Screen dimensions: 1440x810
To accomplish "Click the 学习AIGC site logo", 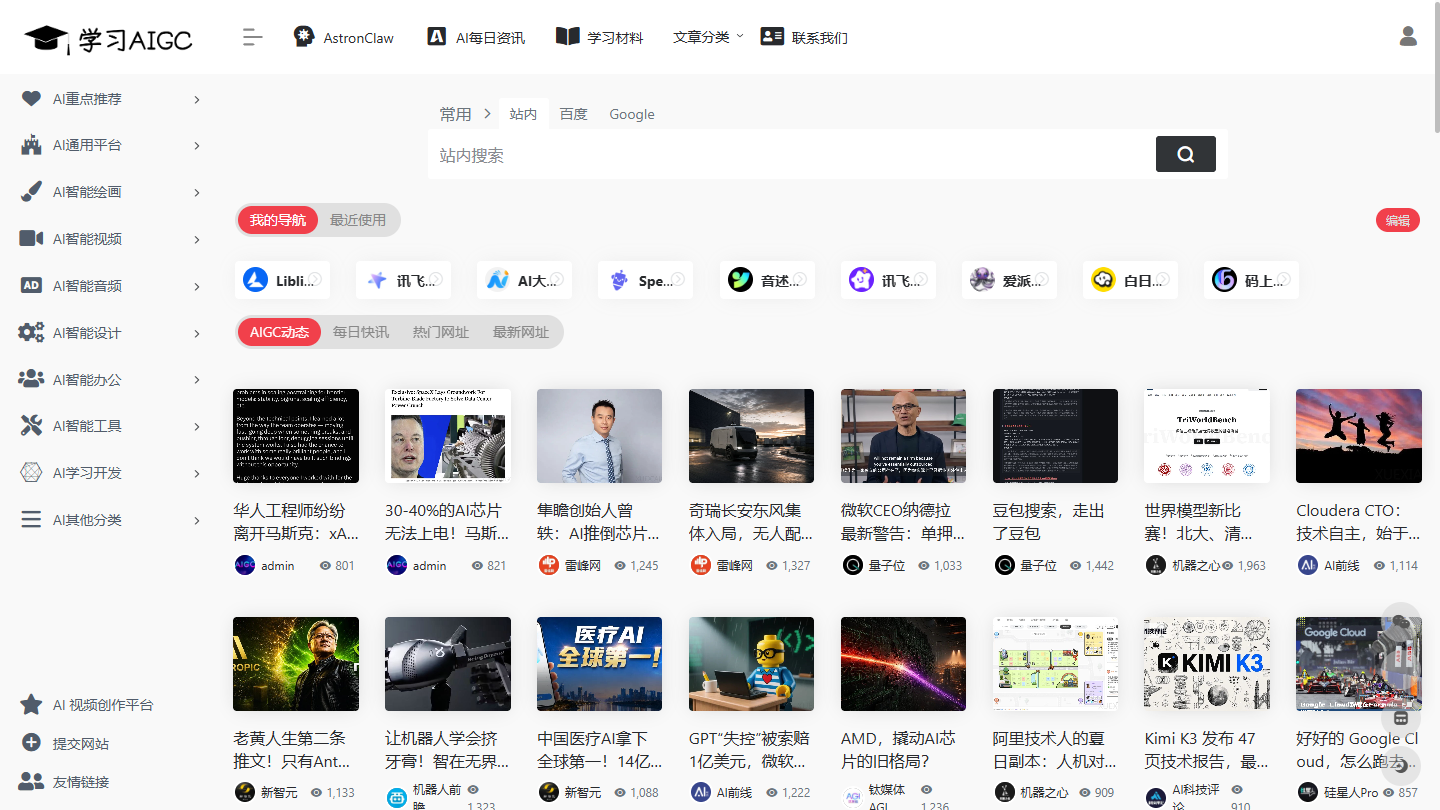I will [108, 38].
